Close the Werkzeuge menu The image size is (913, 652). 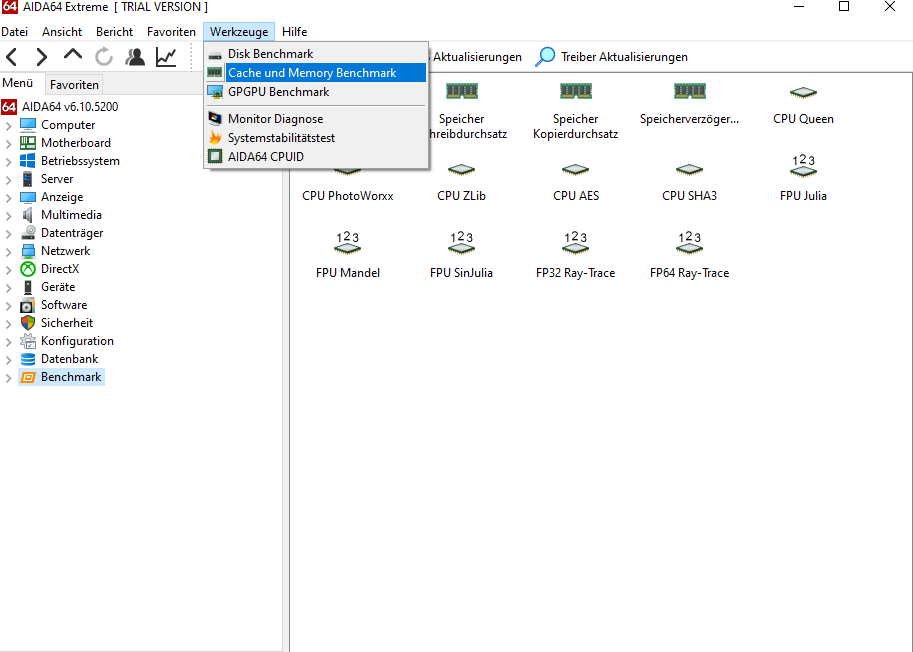tap(239, 31)
